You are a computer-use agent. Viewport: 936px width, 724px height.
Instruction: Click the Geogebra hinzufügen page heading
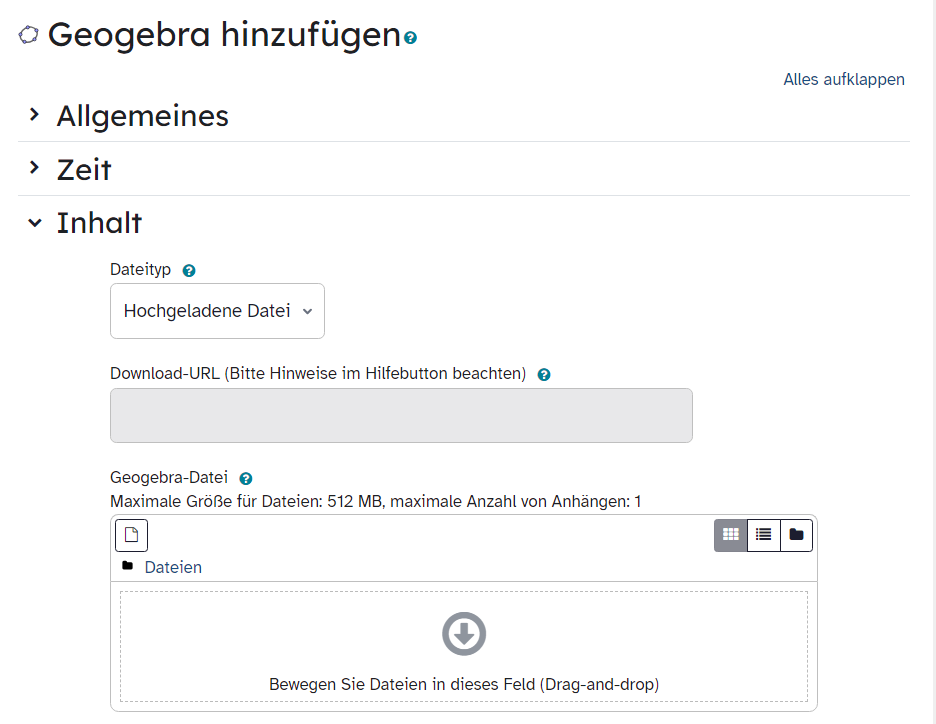(x=224, y=35)
